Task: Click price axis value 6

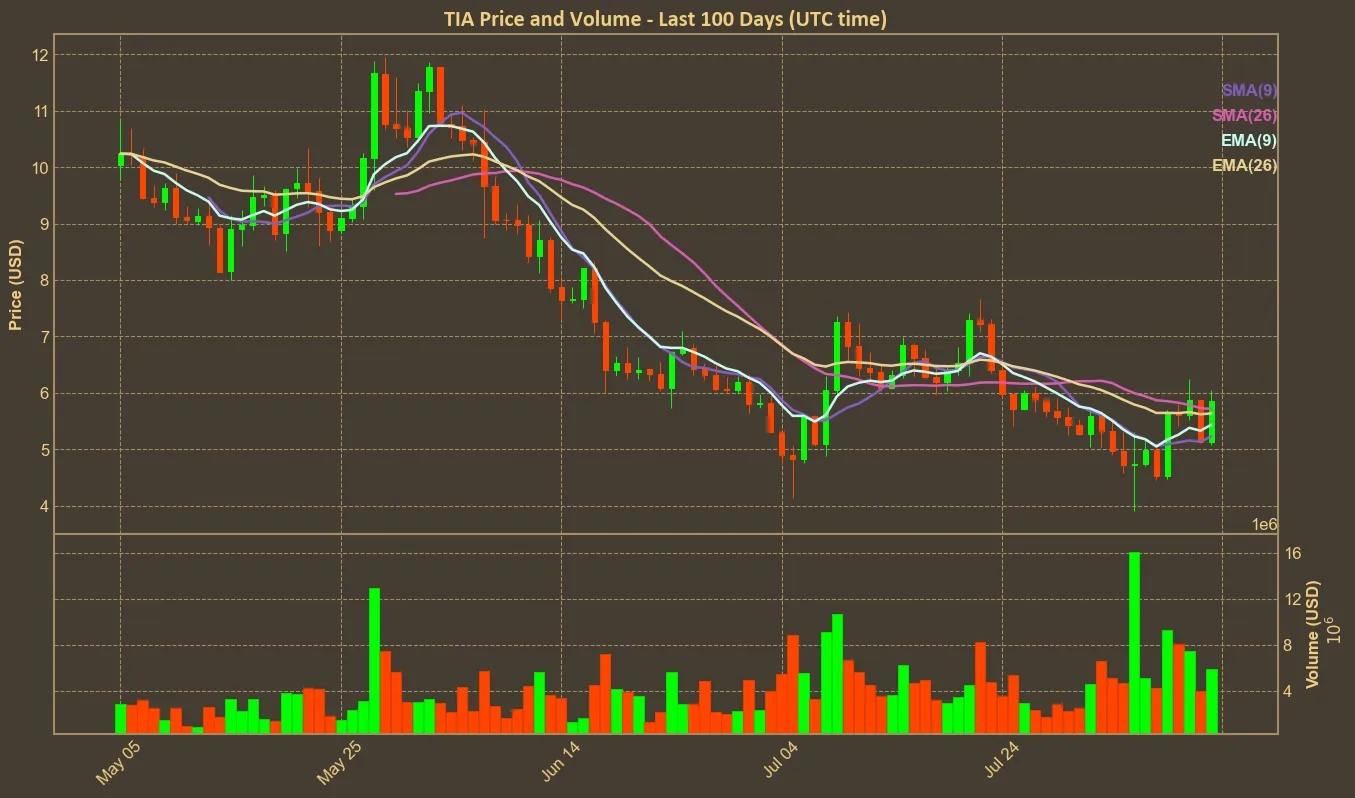Action: coord(43,394)
